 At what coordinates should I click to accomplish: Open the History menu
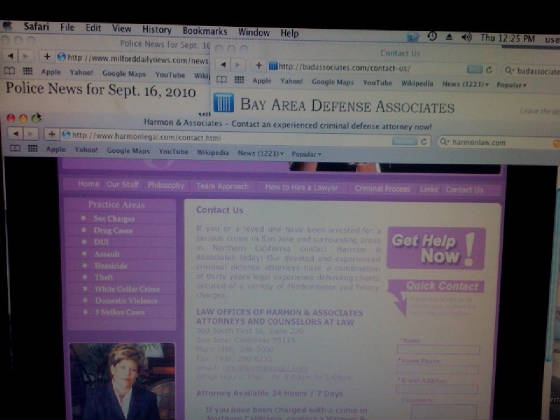click(x=157, y=29)
